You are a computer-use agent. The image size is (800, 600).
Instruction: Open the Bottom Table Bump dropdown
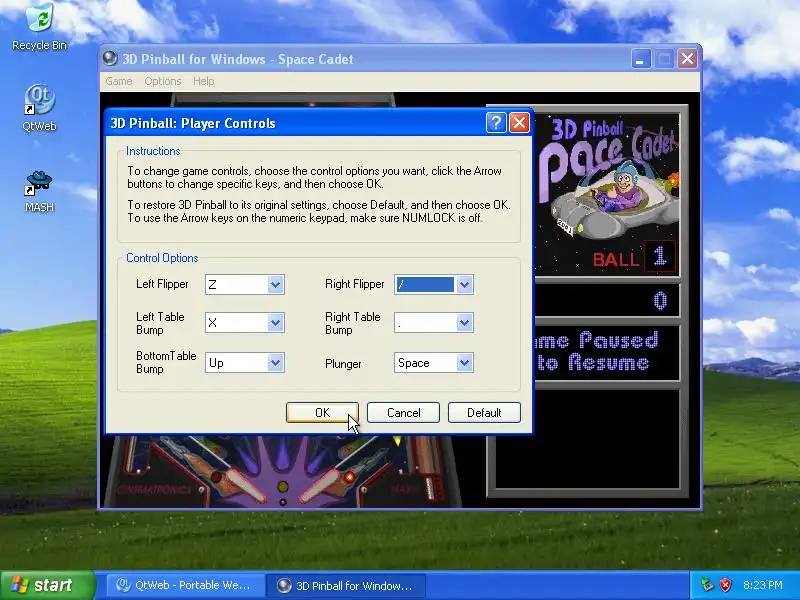tap(275, 363)
